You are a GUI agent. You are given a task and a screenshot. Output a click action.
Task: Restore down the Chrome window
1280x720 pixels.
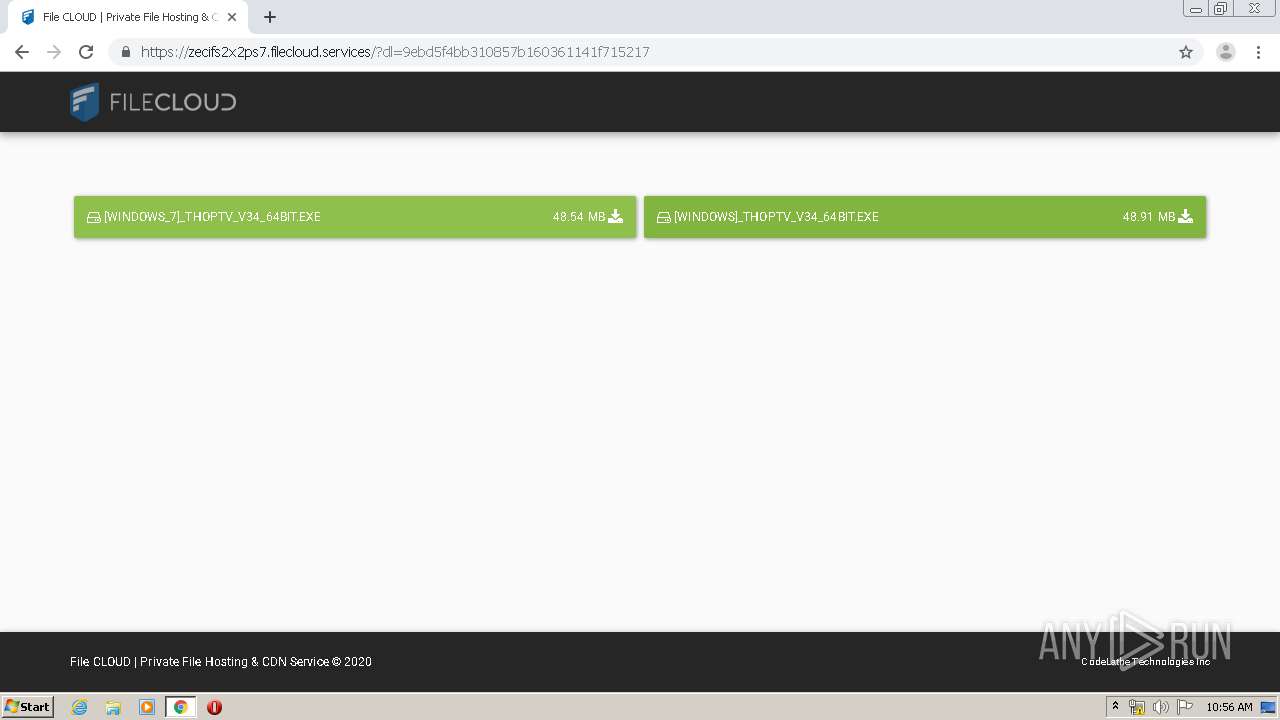[x=1221, y=9]
